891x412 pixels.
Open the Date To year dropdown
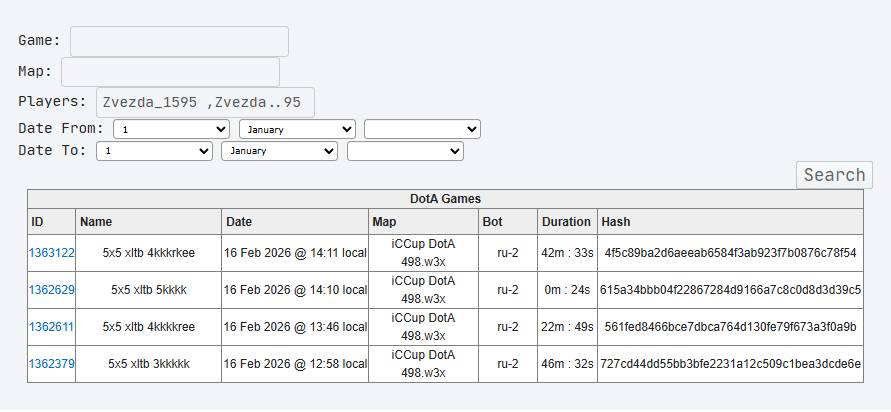[405, 150]
